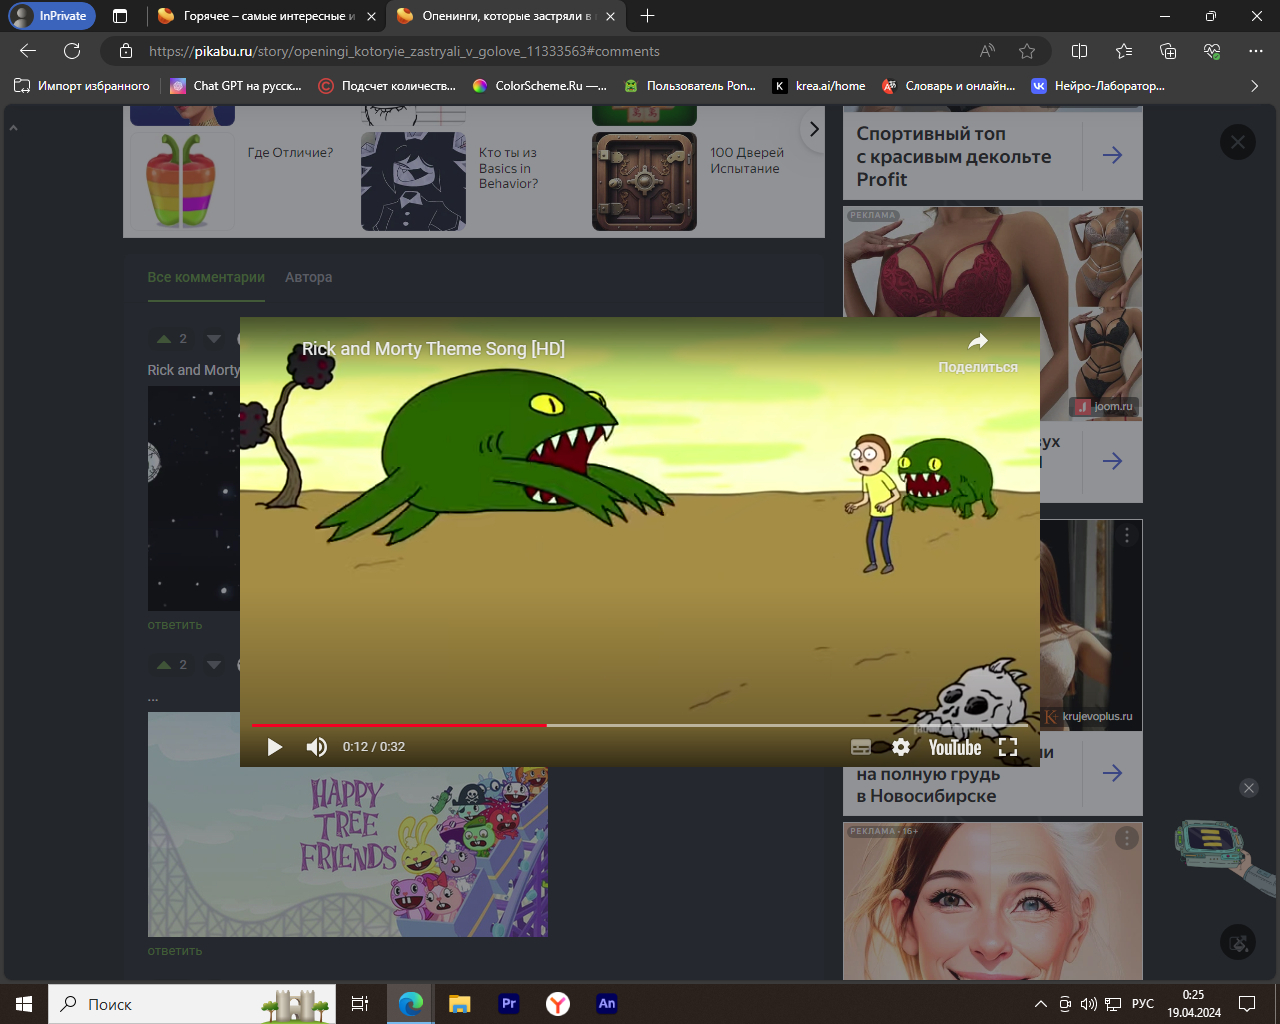Screen dimensions: 1280x1024
Task: Open Adobe Animate from taskbar
Action: (x=607, y=1004)
